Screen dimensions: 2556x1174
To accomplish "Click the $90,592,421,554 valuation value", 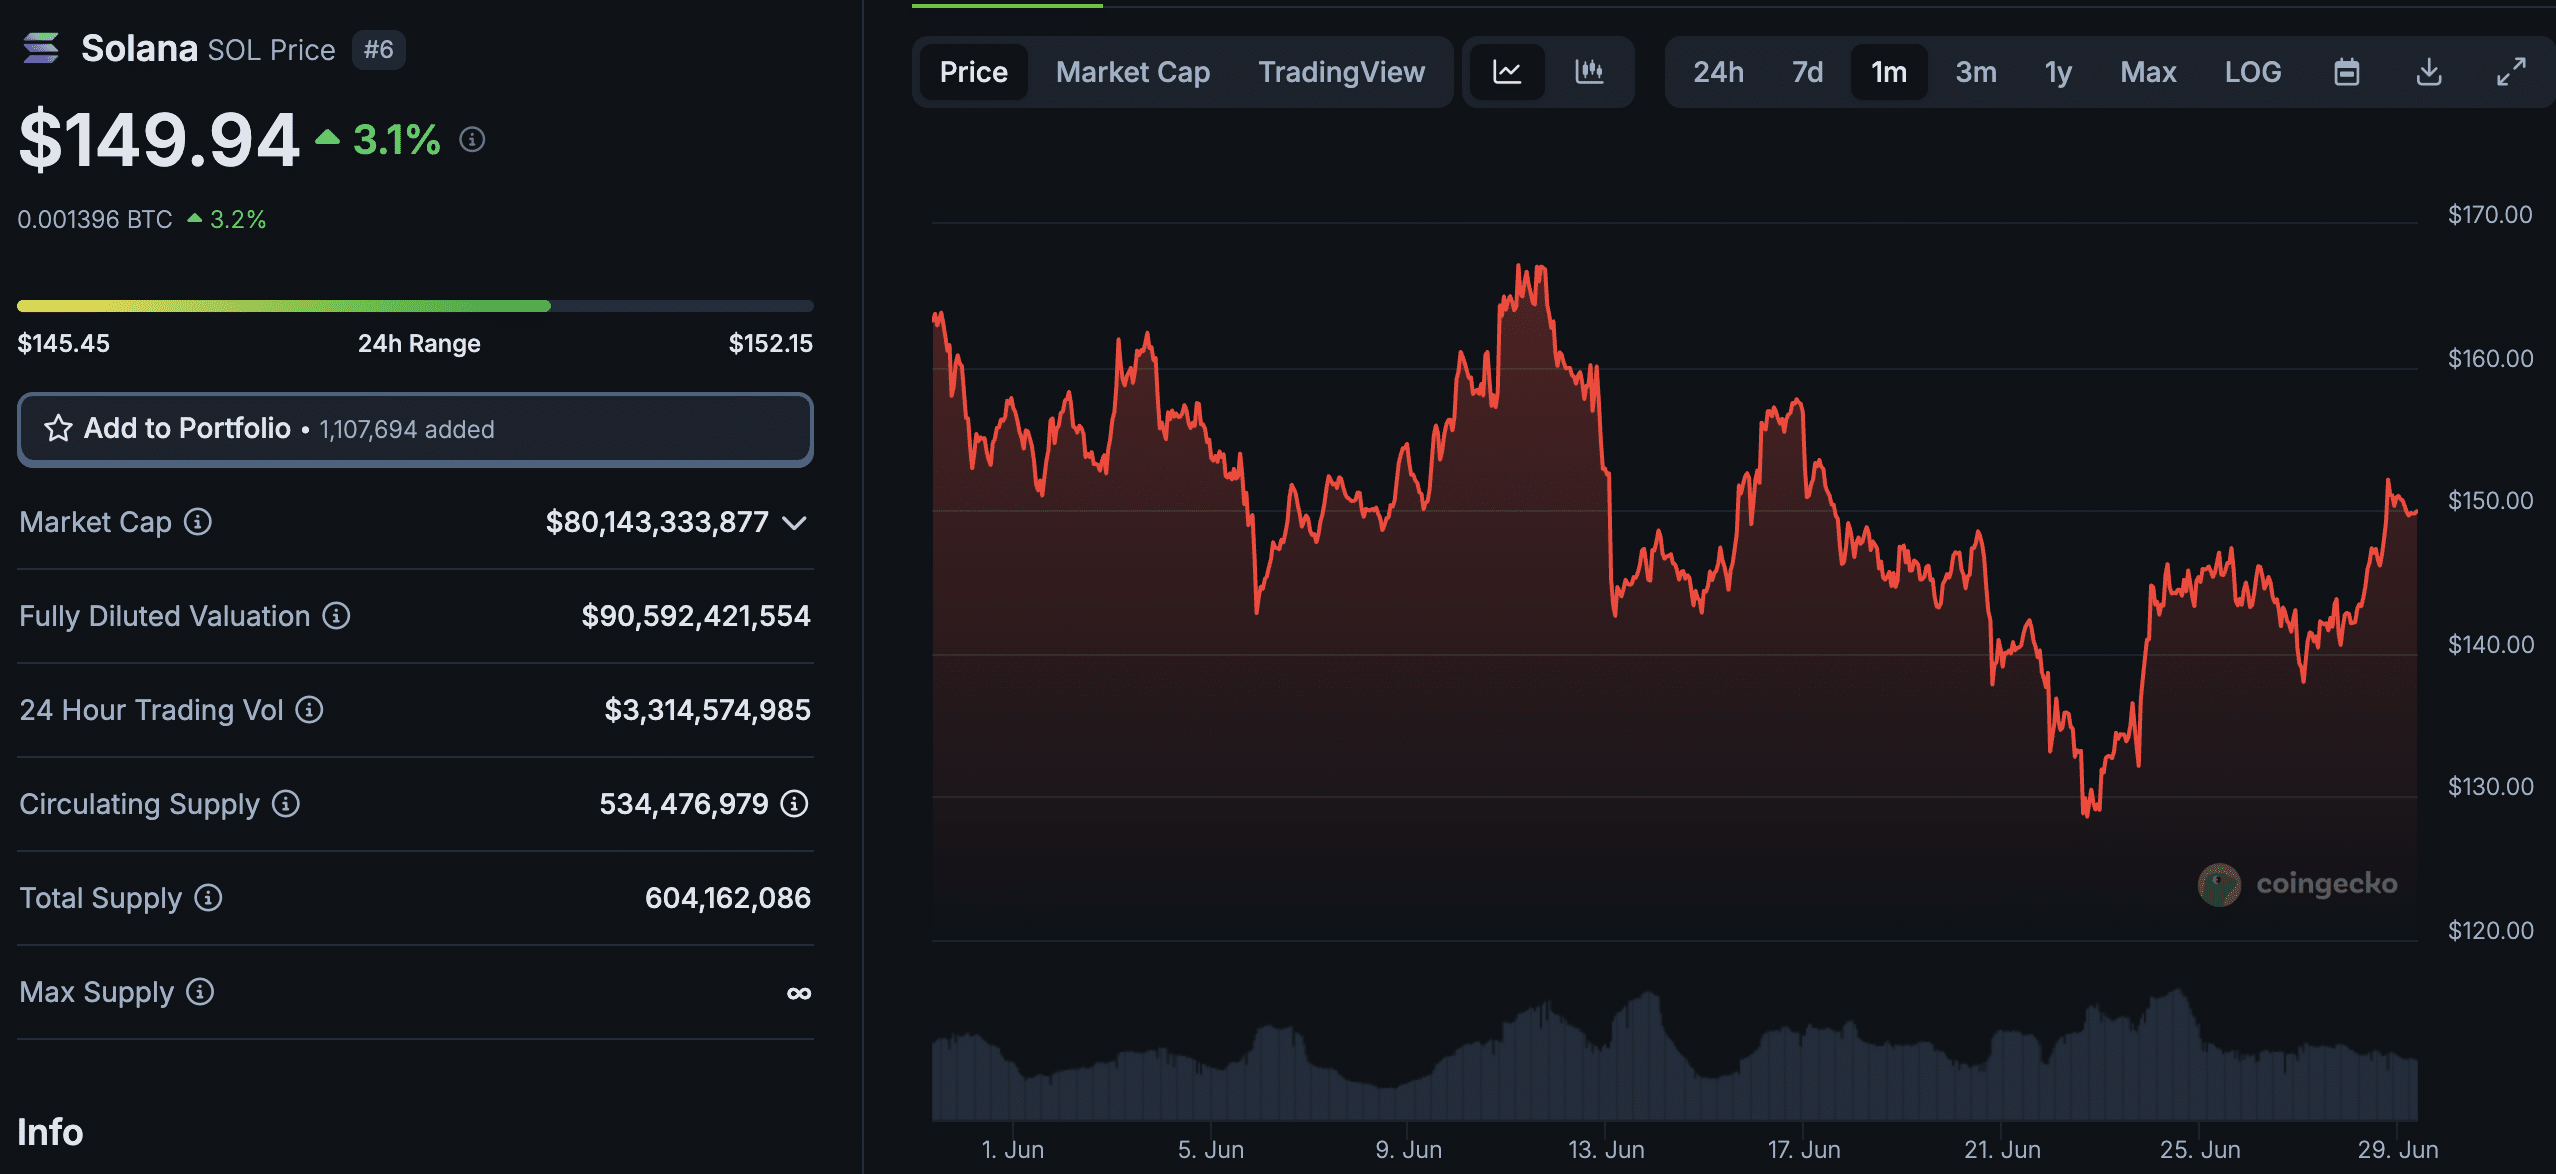I will (x=695, y=615).
